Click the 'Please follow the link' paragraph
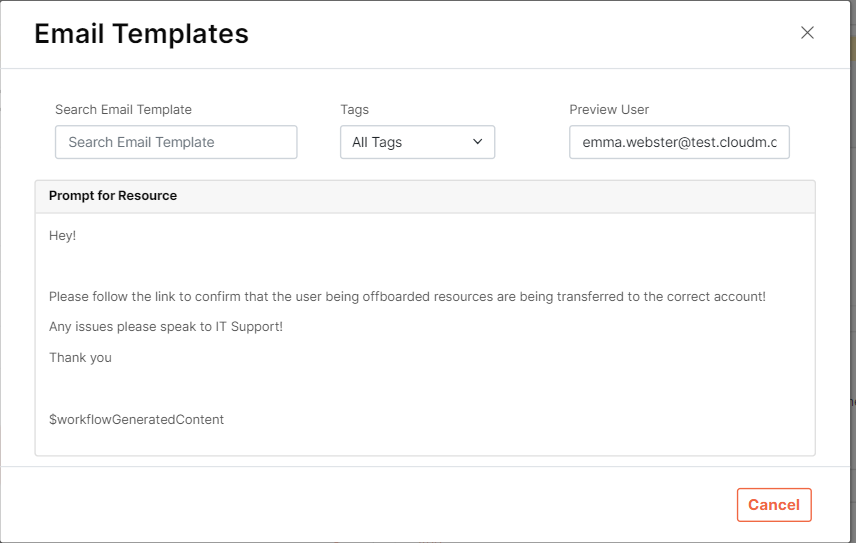856x543 pixels. coord(407,297)
